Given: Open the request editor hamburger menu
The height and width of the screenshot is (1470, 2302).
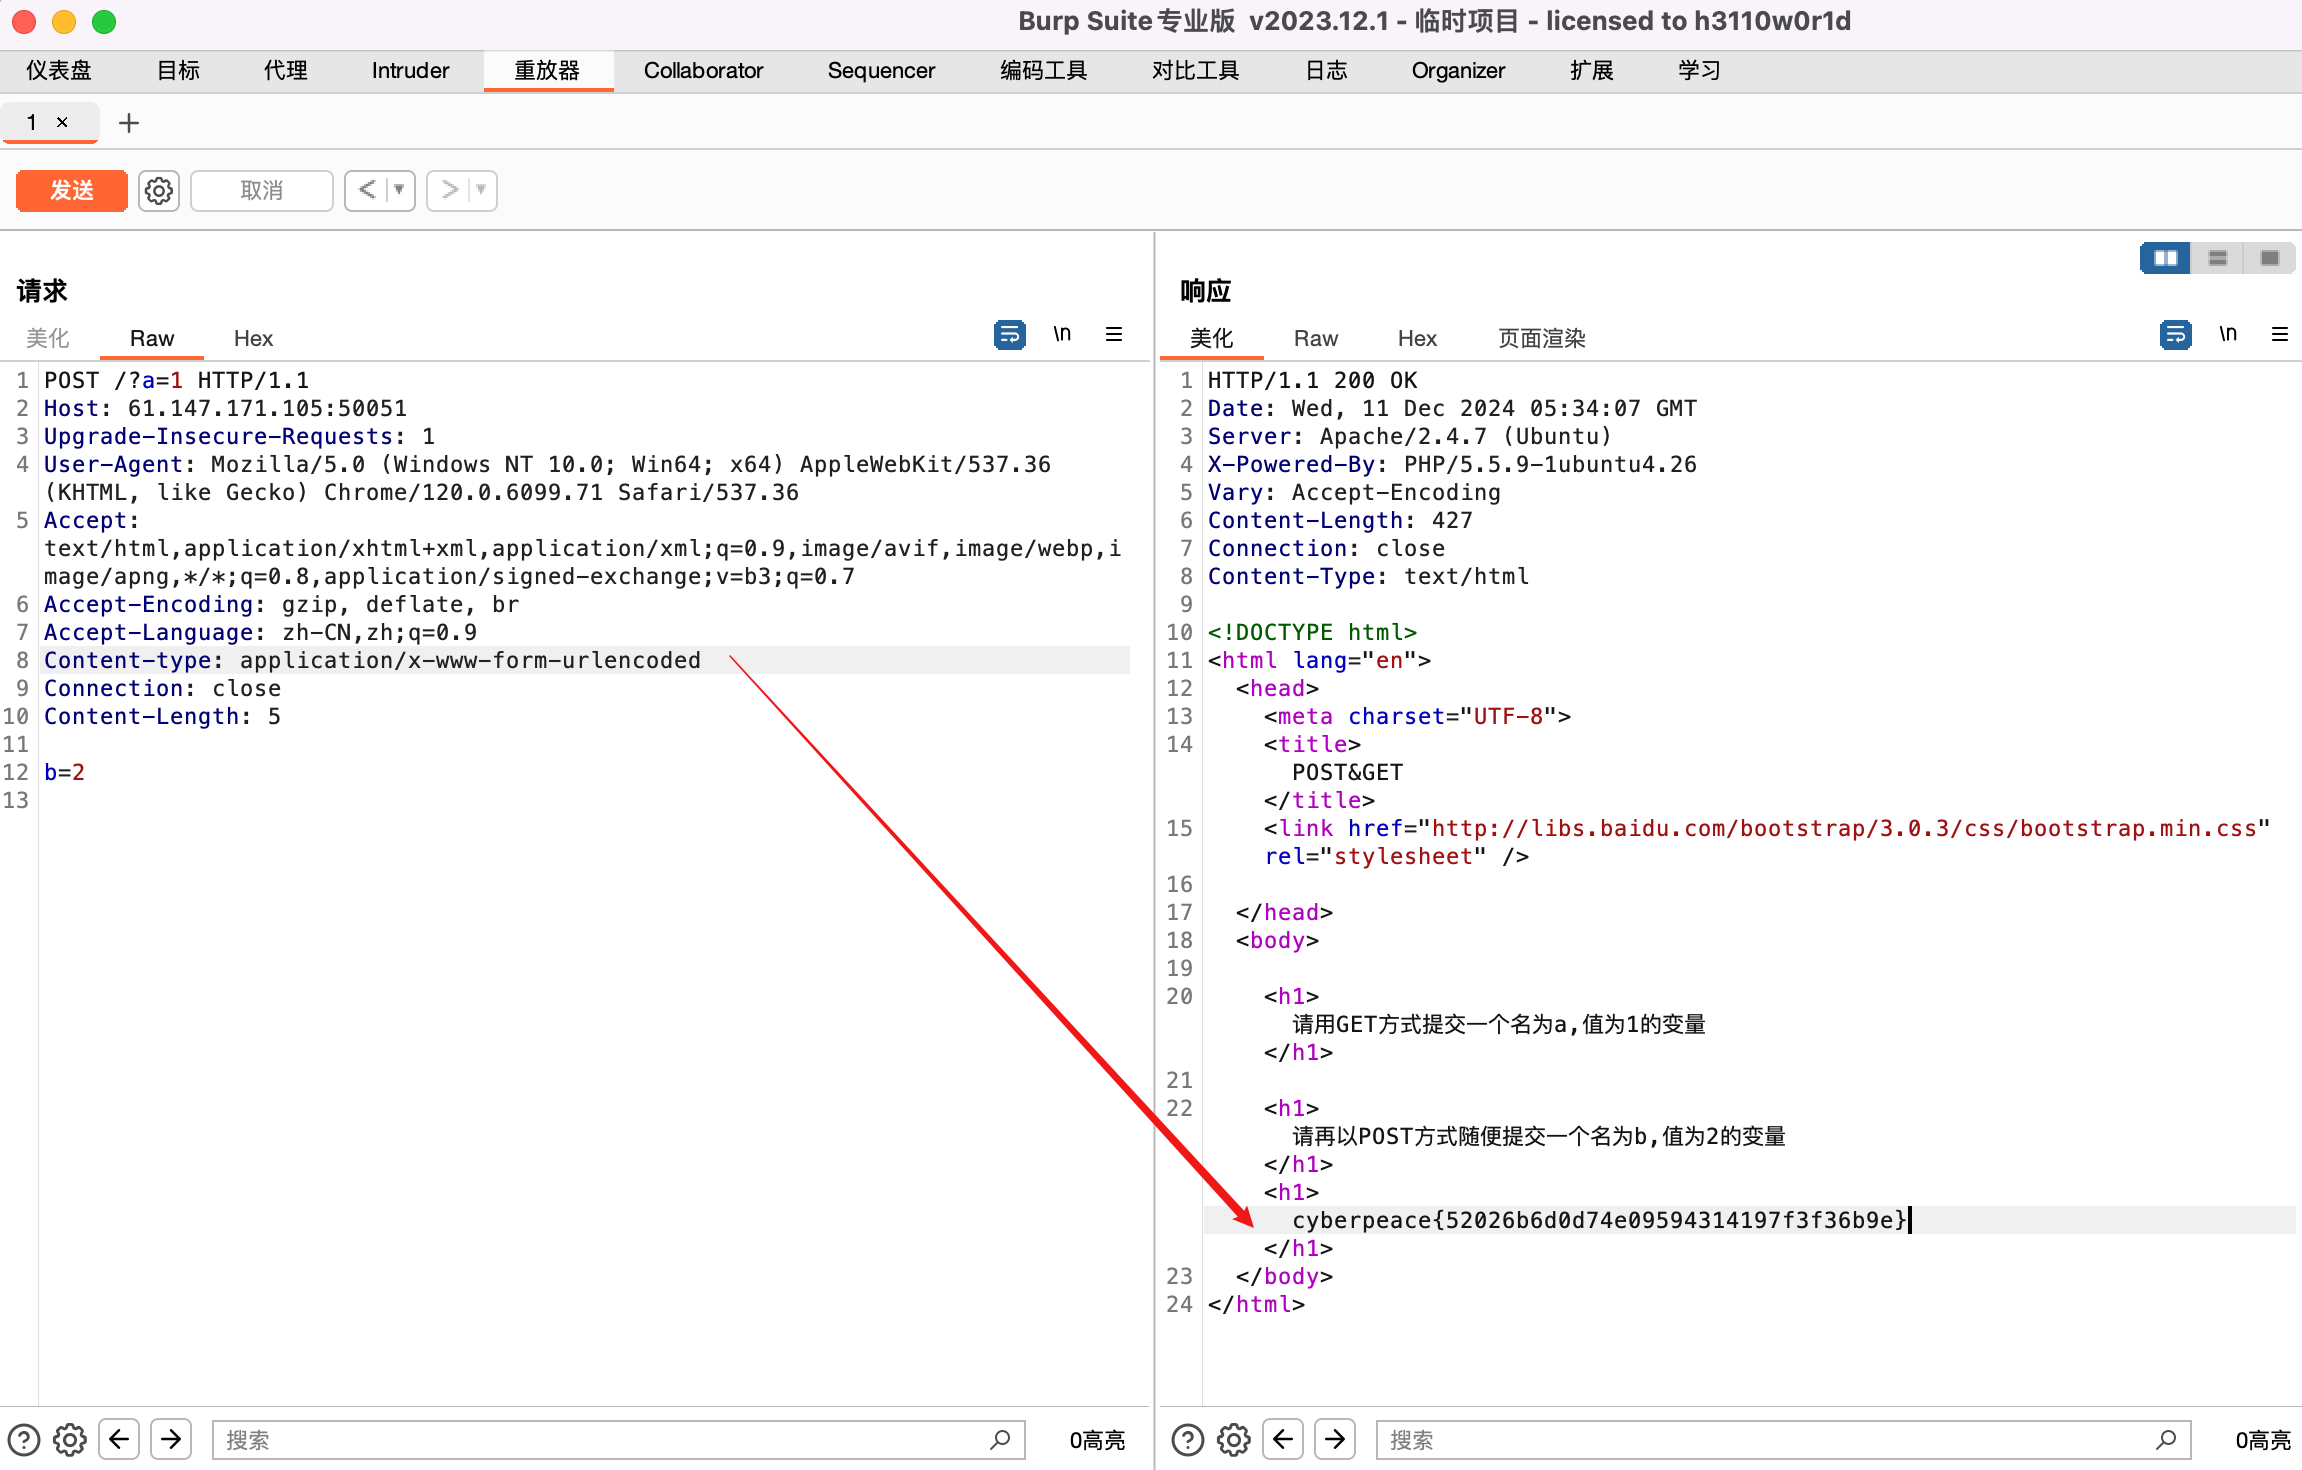Looking at the screenshot, I should tap(1115, 333).
